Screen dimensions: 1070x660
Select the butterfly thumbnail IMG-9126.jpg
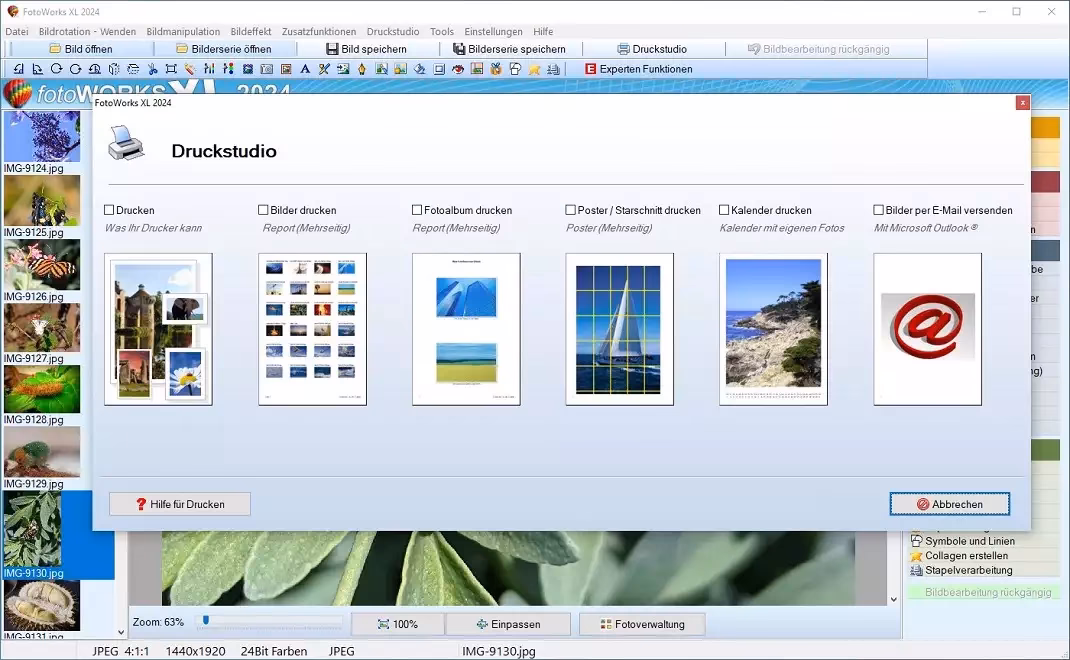pos(42,265)
